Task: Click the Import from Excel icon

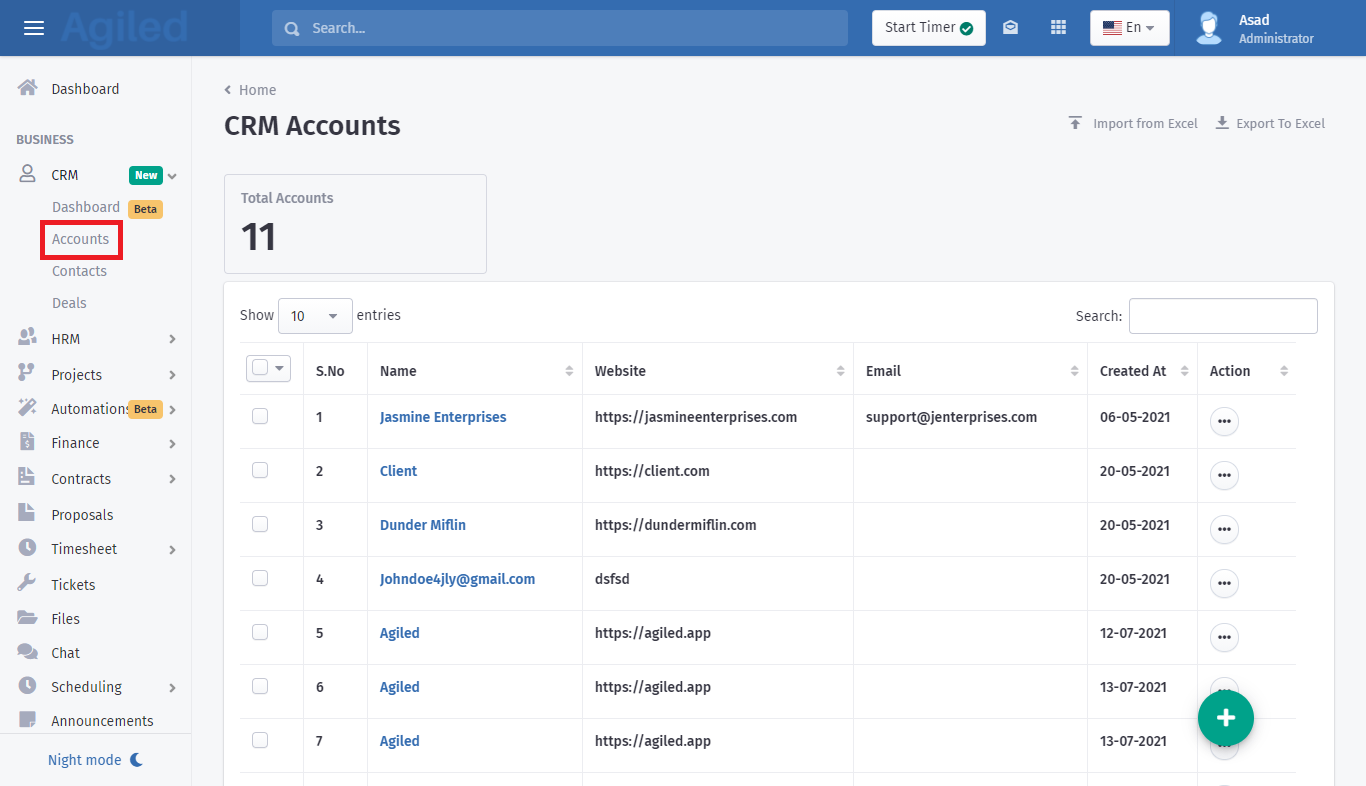Action: 1075,123
